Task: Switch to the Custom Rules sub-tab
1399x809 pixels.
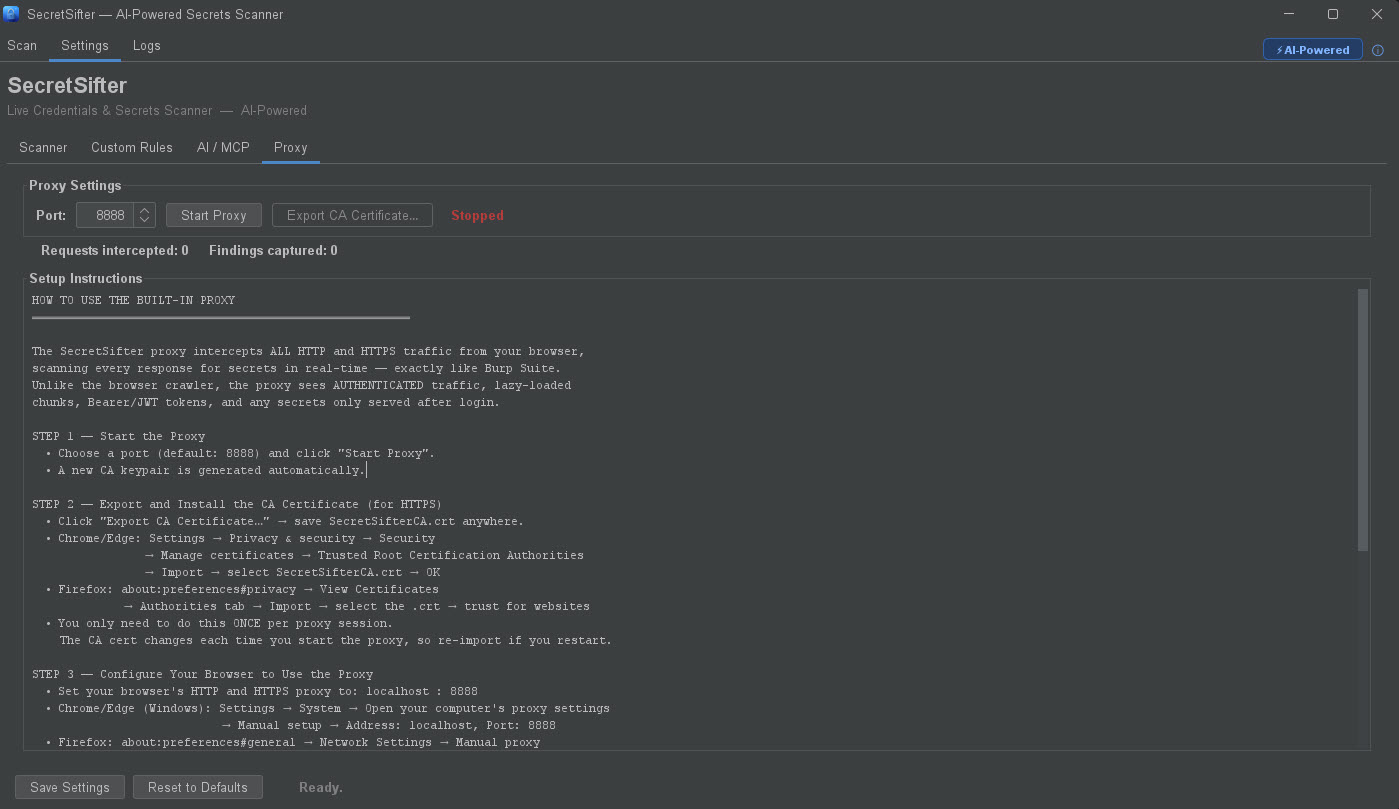Action: [x=132, y=148]
